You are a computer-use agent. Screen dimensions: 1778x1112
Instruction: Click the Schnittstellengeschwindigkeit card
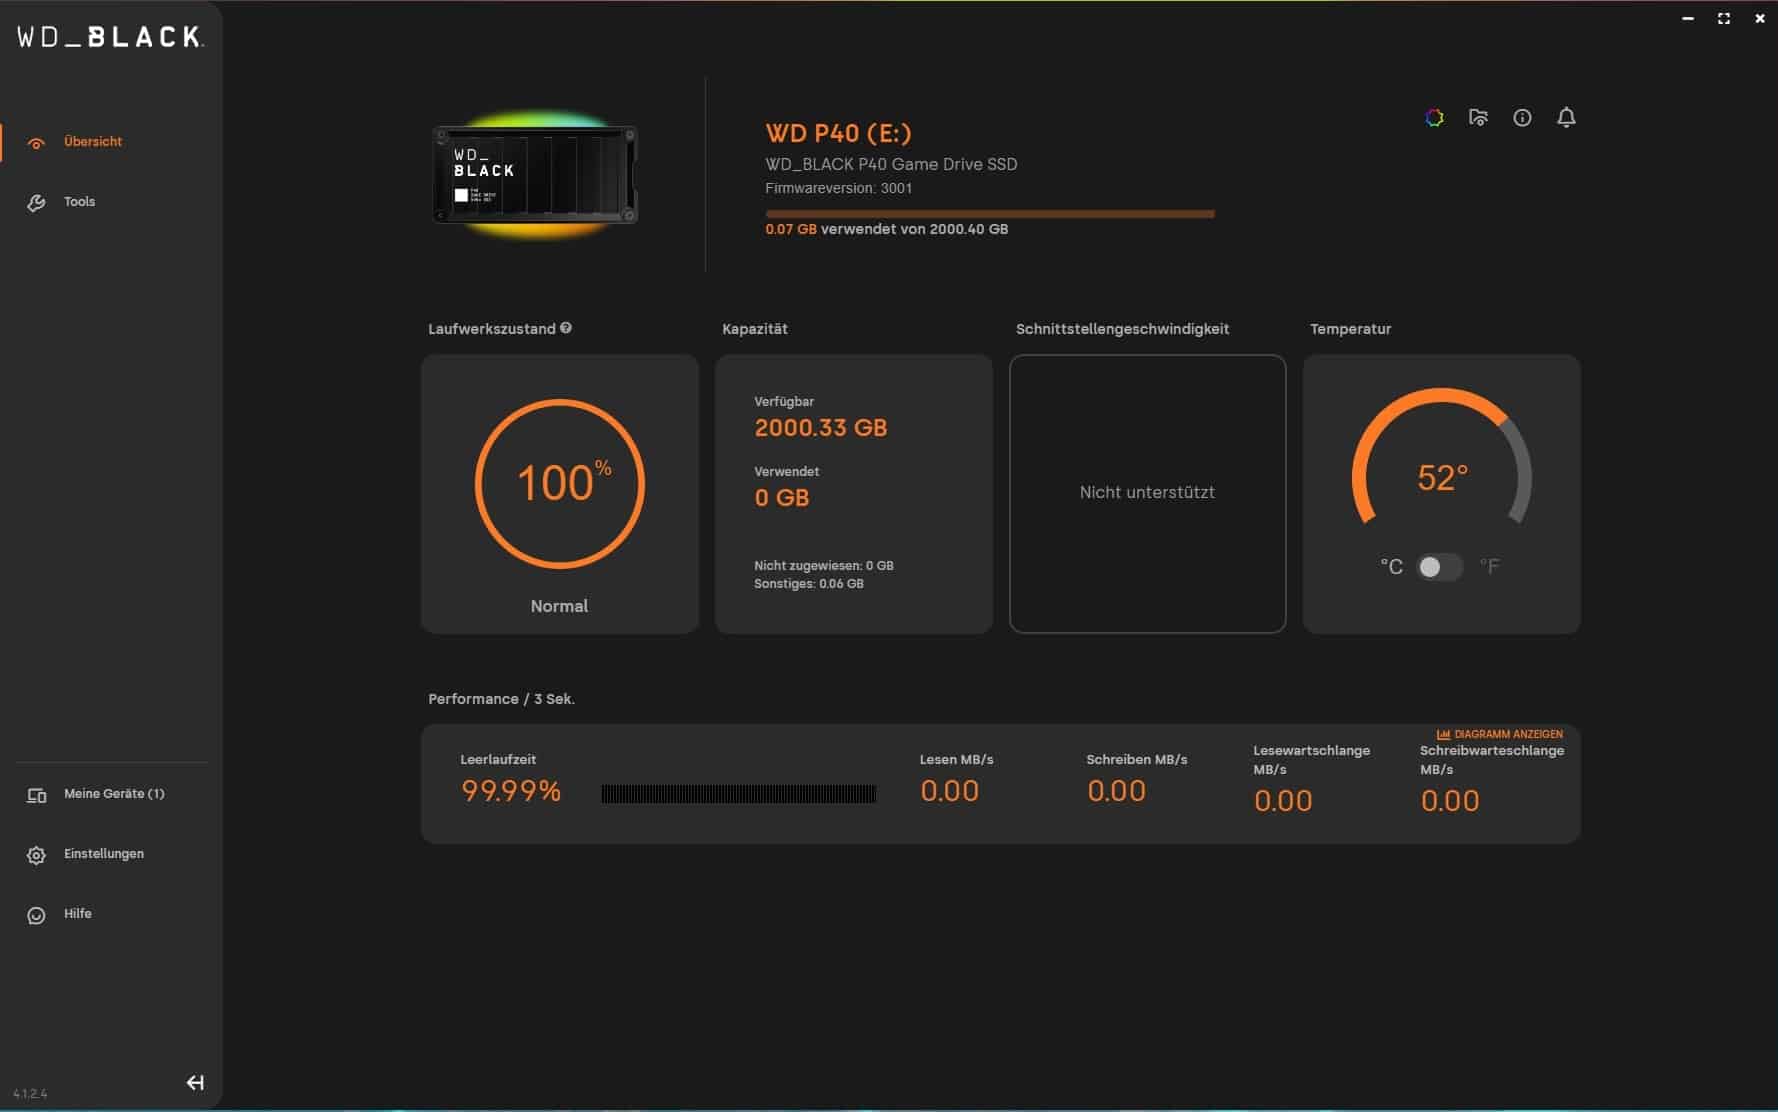[1147, 493]
